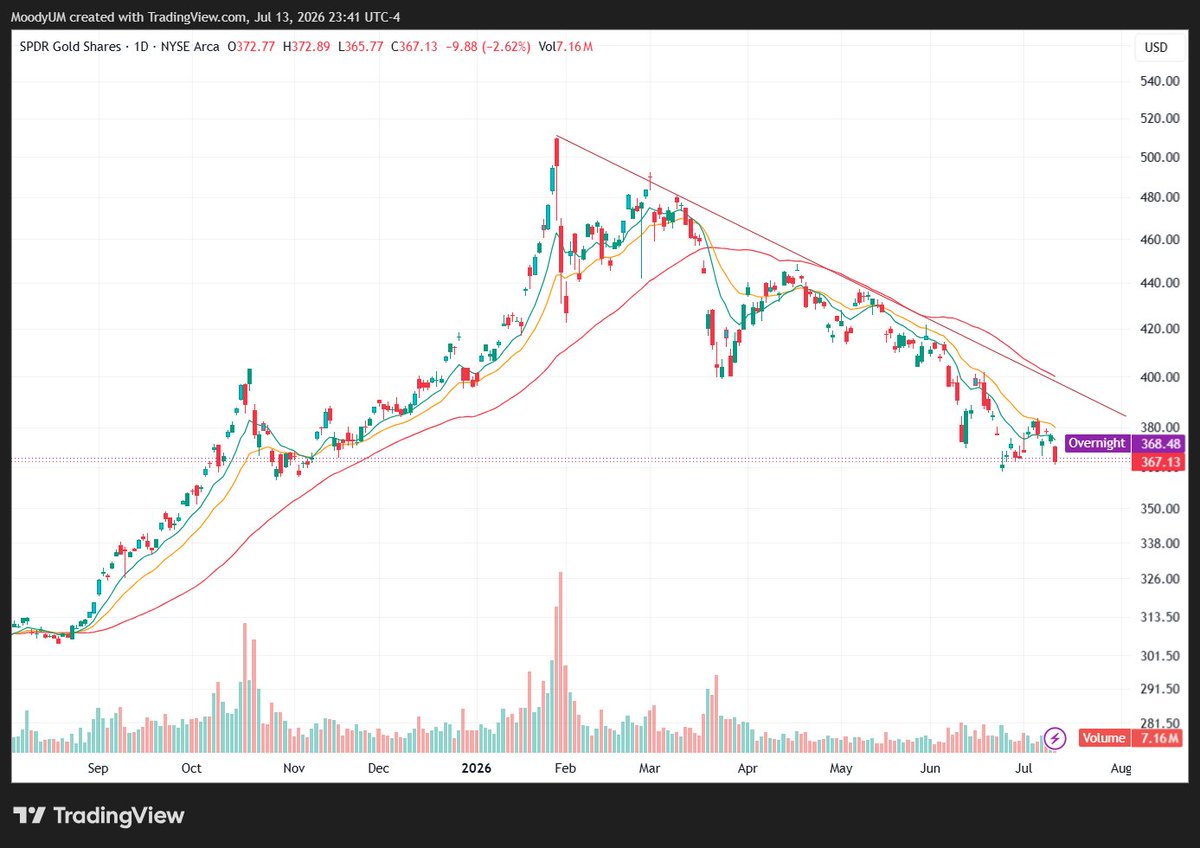1200x848 pixels.
Task: Click the Nov date axis label
Action: tap(293, 769)
